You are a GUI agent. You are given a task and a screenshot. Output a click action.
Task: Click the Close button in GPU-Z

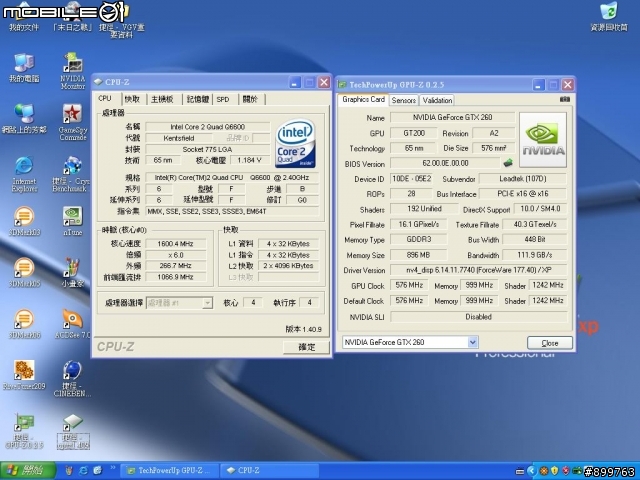click(549, 343)
